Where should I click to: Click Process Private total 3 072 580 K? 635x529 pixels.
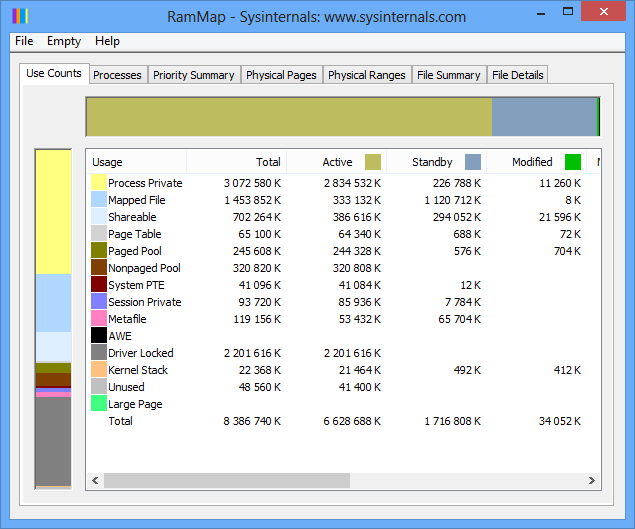252,183
